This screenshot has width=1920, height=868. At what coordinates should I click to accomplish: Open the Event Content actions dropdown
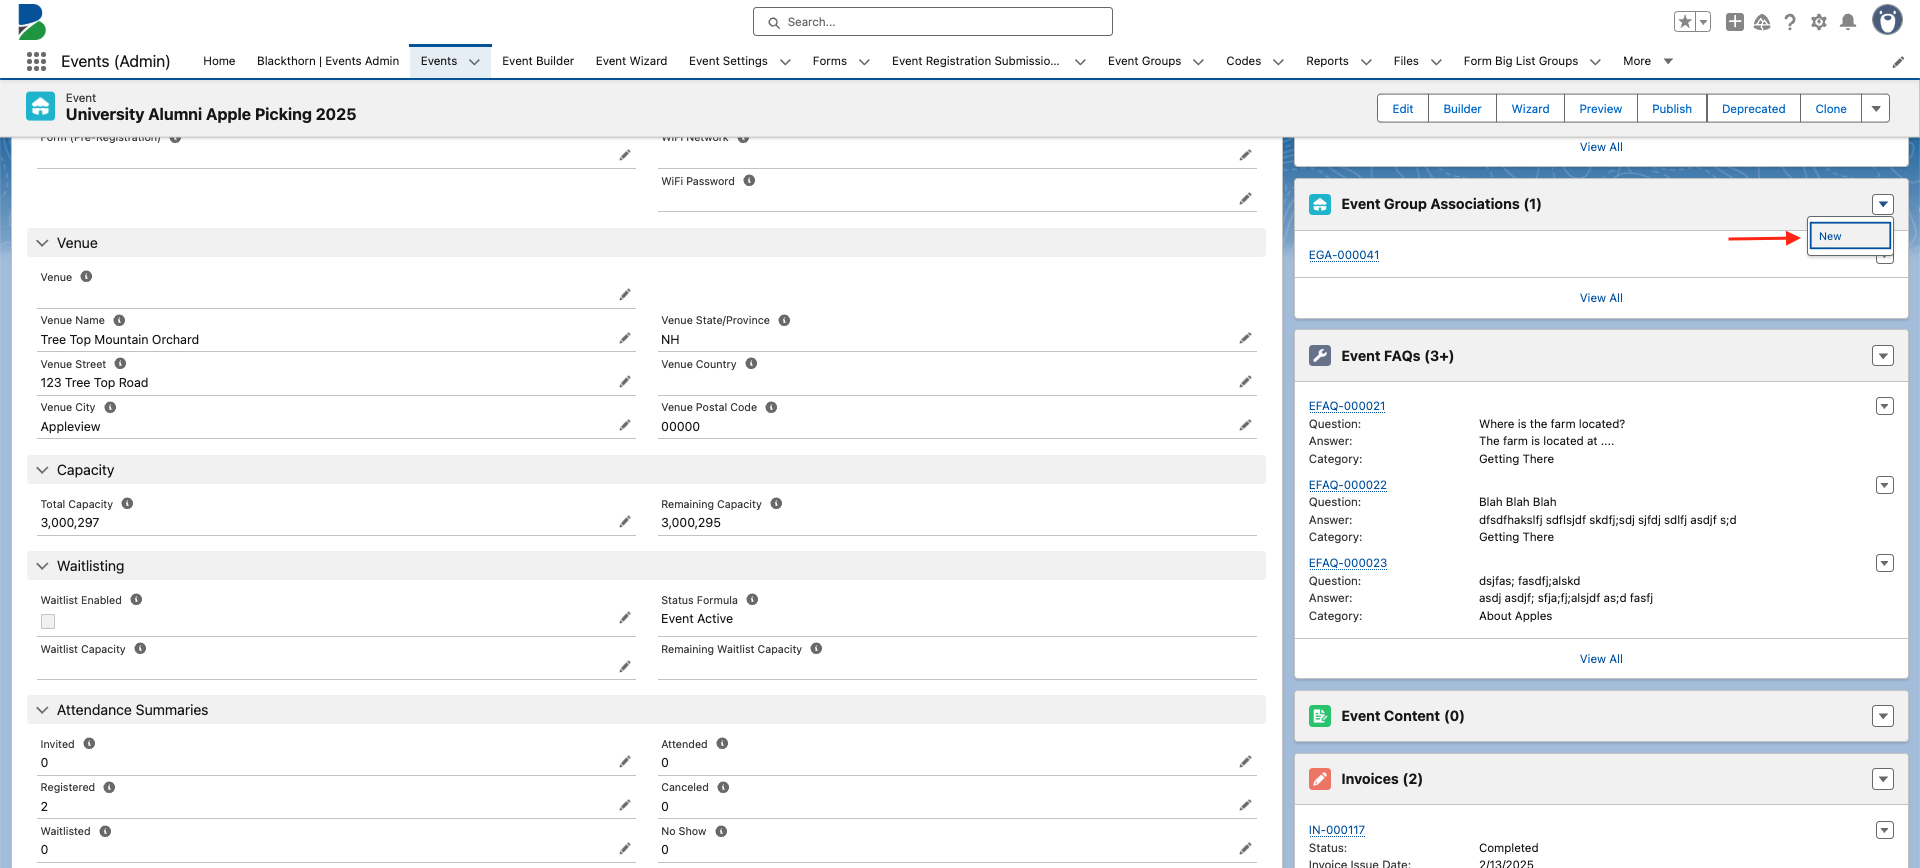(1883, 716)
